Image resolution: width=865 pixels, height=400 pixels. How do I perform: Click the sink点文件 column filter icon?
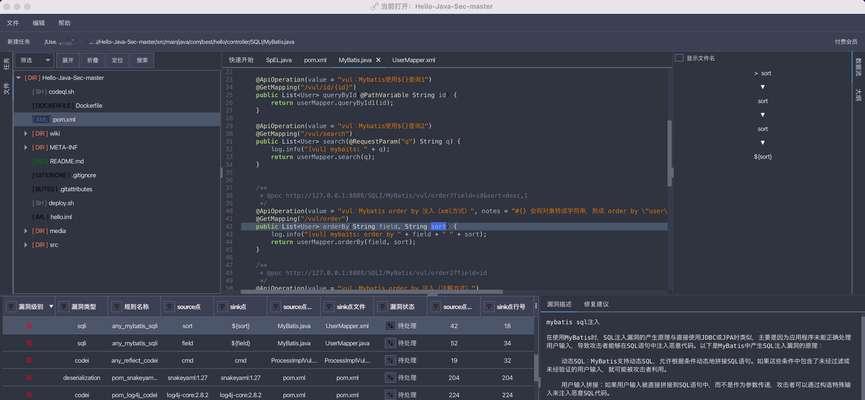coord(329,307)
